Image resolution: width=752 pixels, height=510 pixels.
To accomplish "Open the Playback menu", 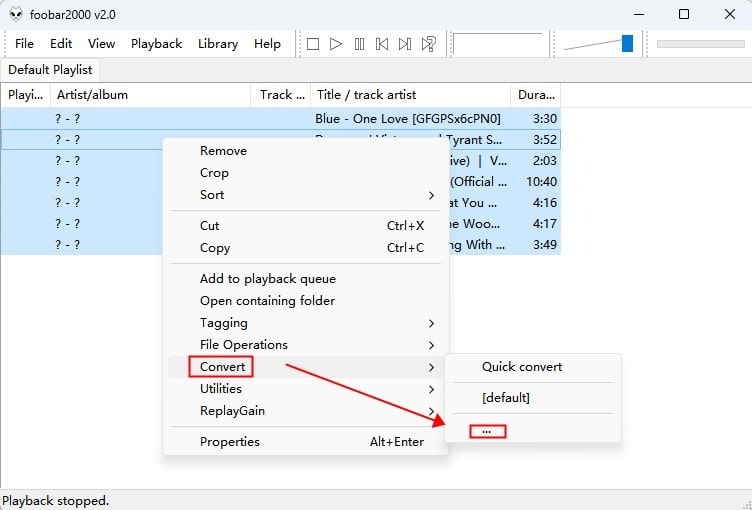I will [156, 44].
